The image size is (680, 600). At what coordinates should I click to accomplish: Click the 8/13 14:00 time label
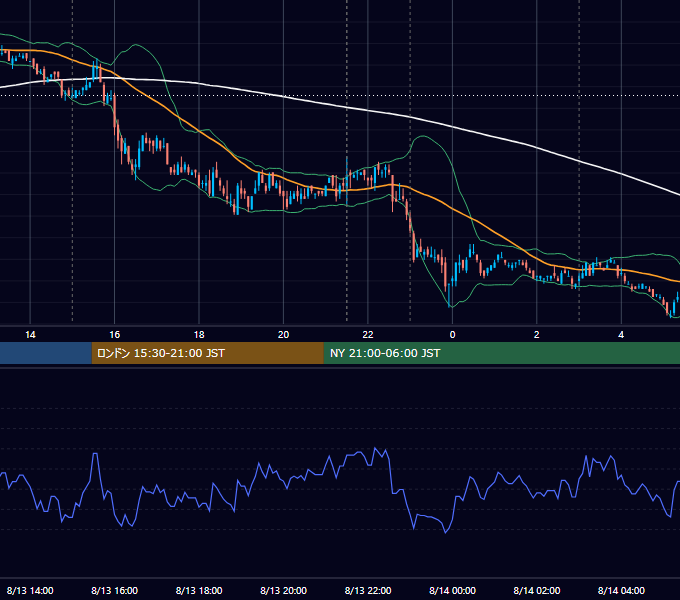point(30,590)
